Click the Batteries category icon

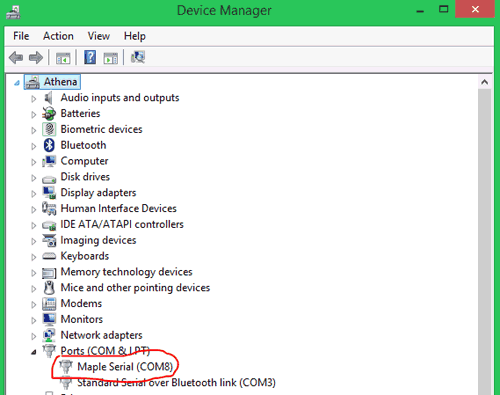49,114
